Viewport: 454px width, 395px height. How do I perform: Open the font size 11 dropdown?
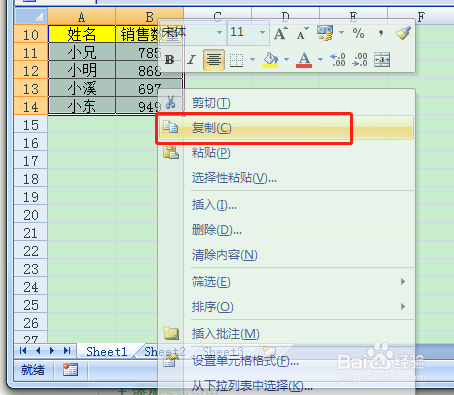262,33
